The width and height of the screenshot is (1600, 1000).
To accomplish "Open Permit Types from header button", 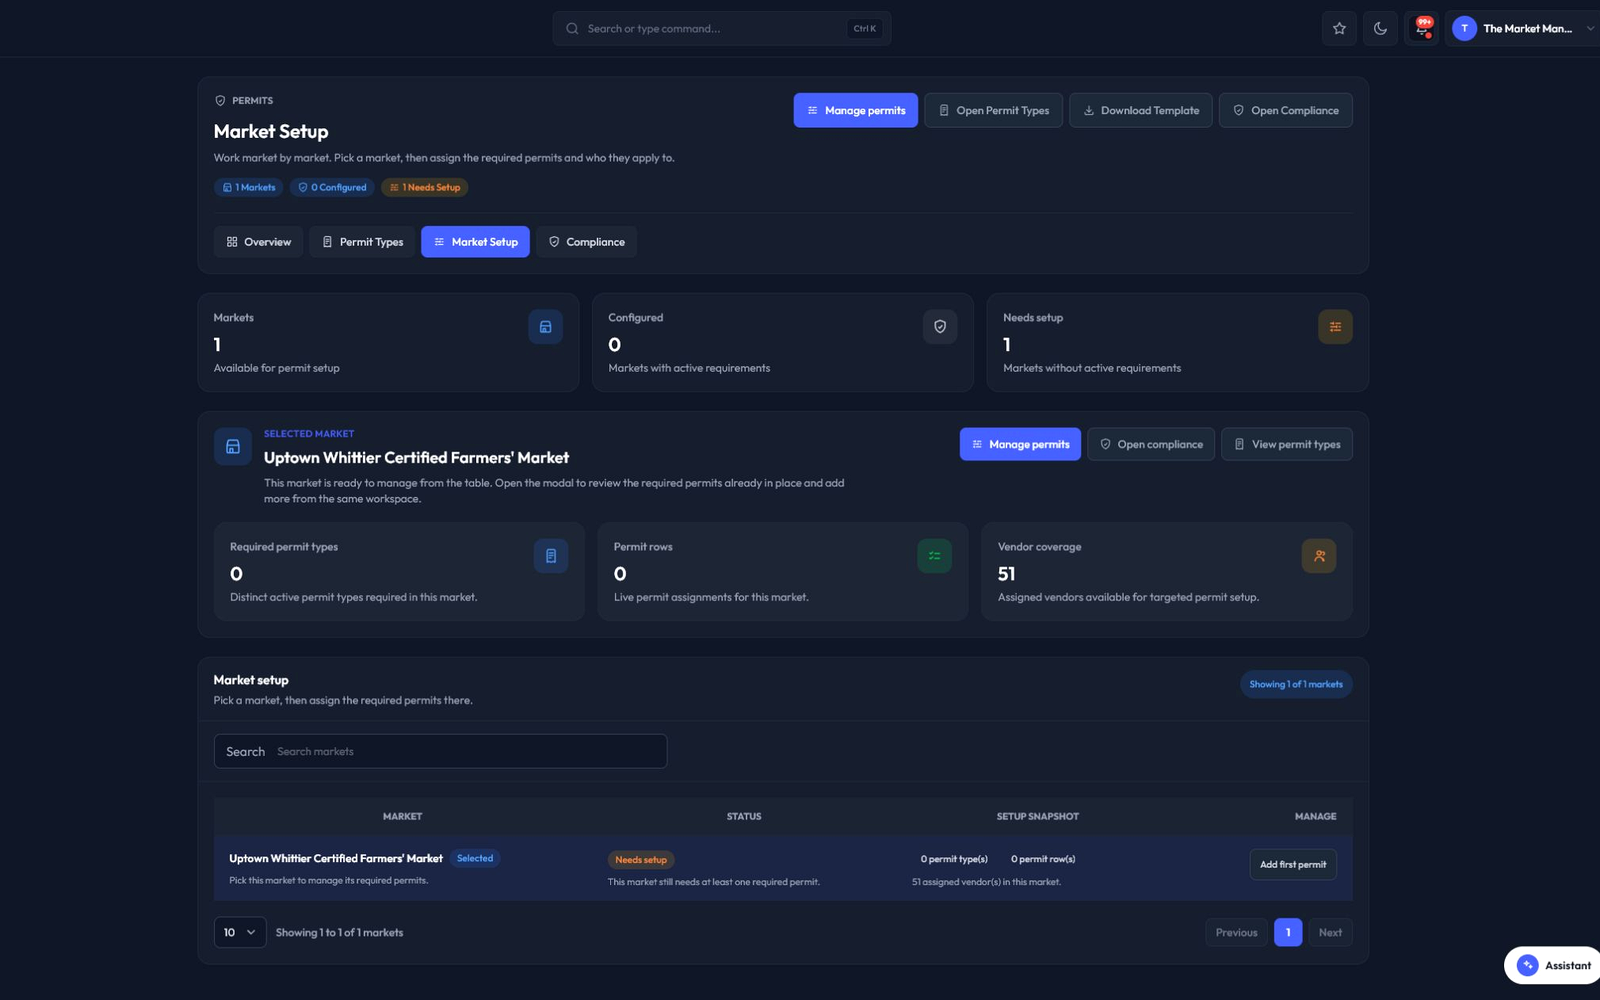I will coord(993,110).
